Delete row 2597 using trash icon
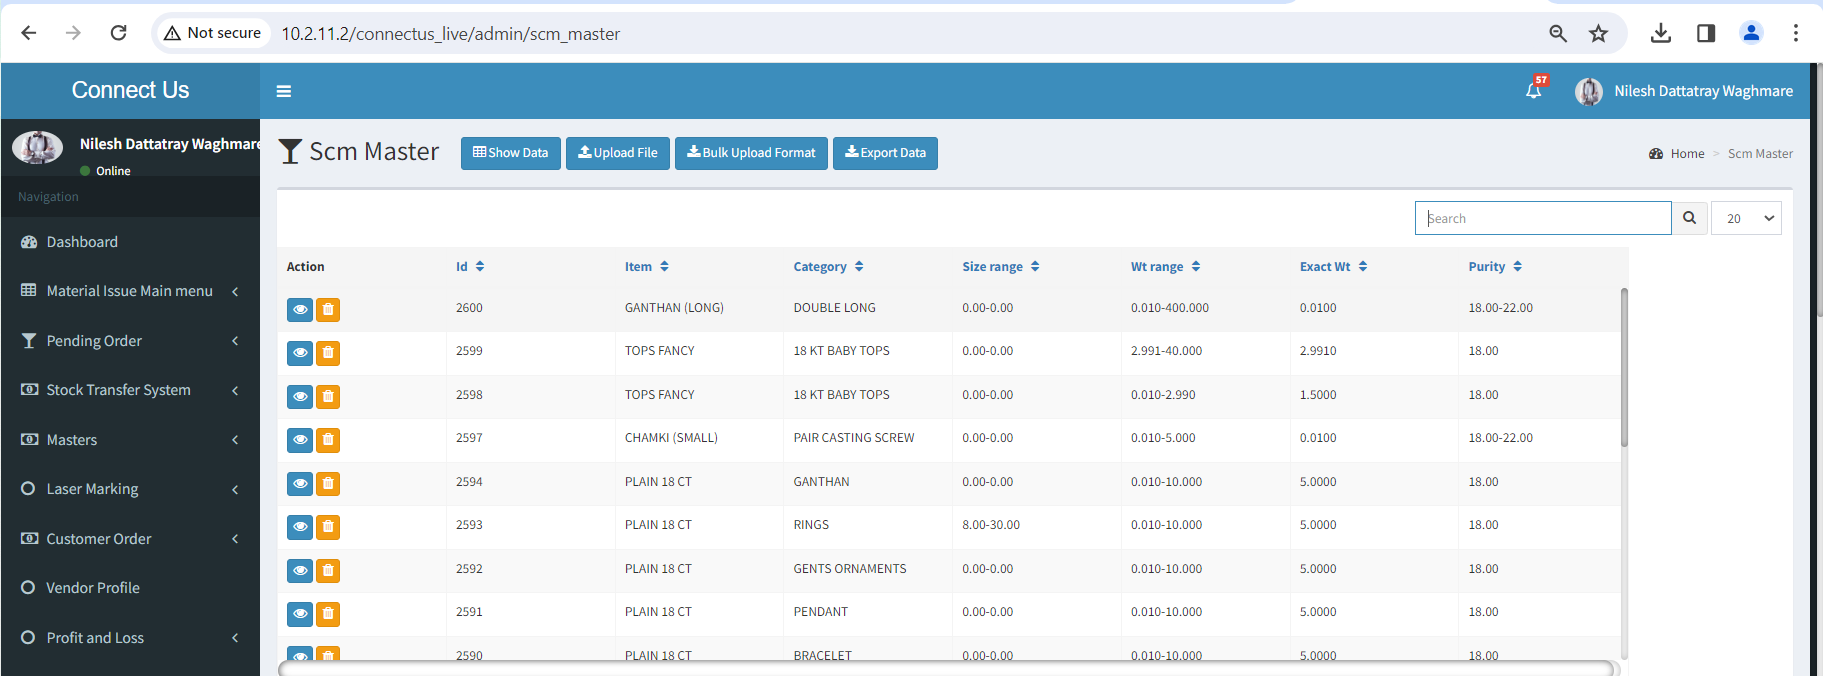 (328, 440)
